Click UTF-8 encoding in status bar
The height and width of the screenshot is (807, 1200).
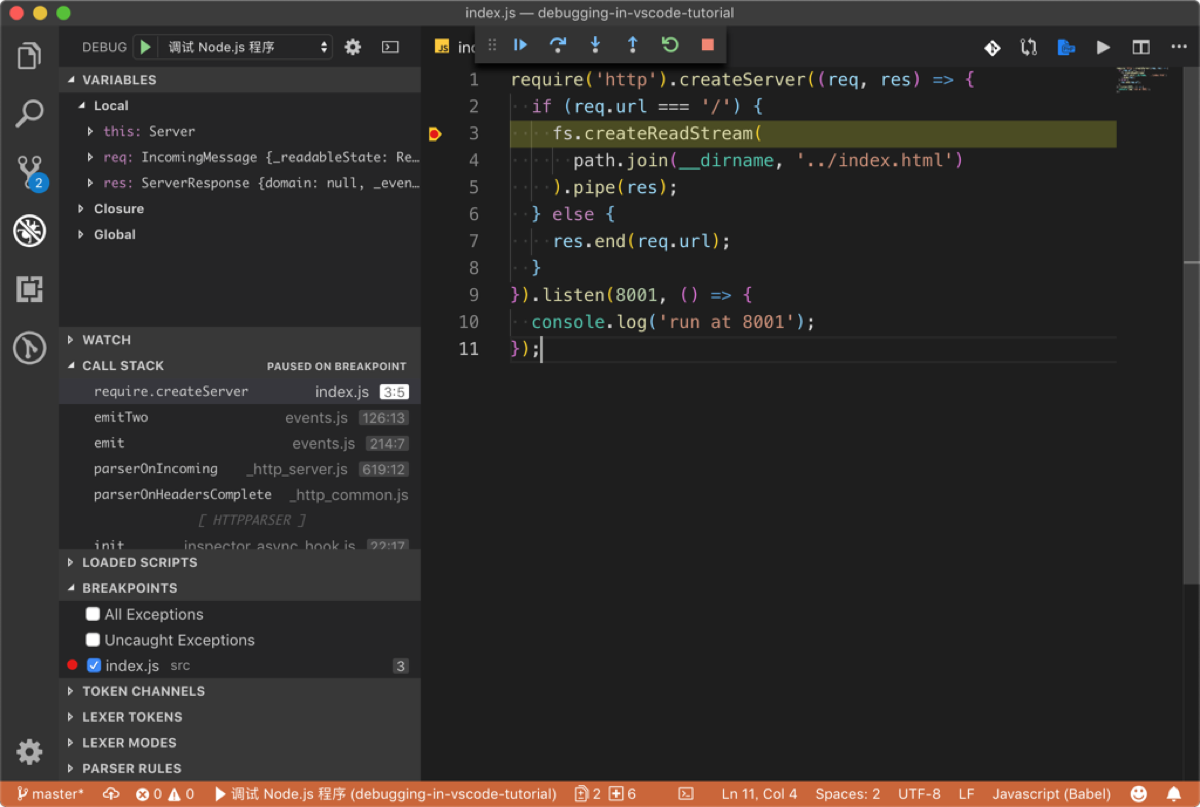point(918,794)
